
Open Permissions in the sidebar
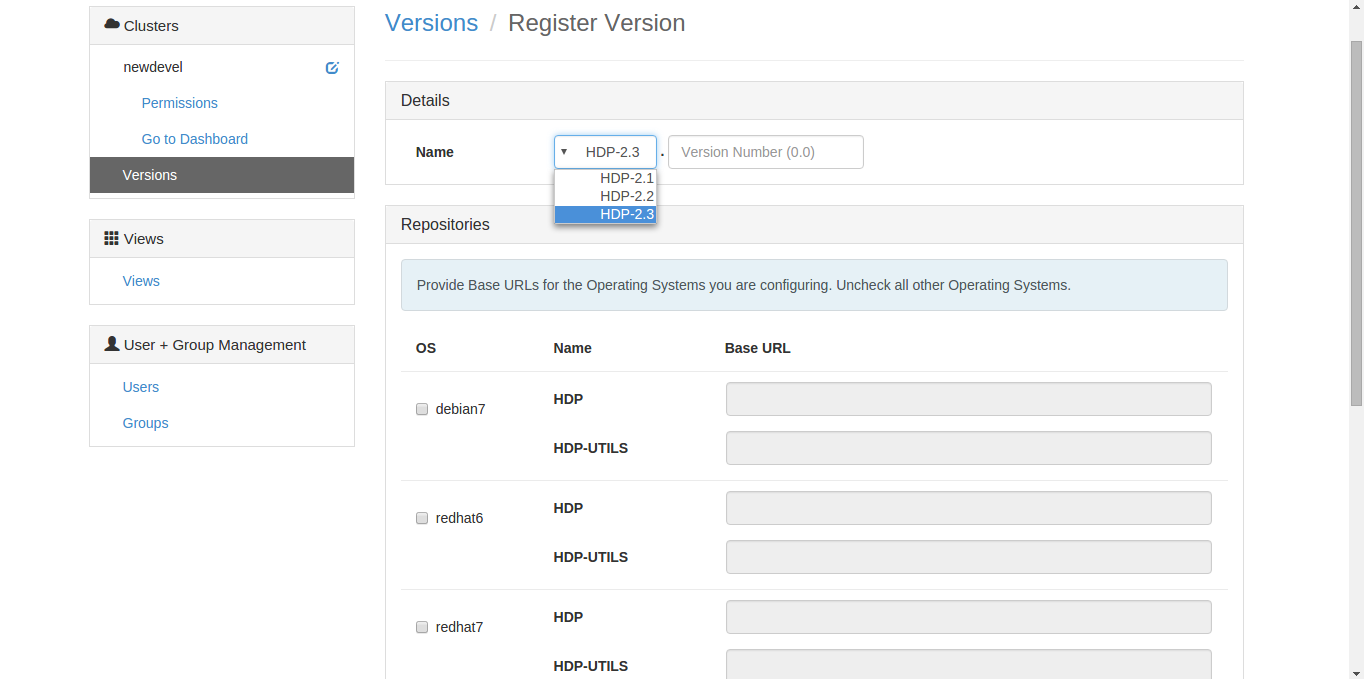point(180,103)
